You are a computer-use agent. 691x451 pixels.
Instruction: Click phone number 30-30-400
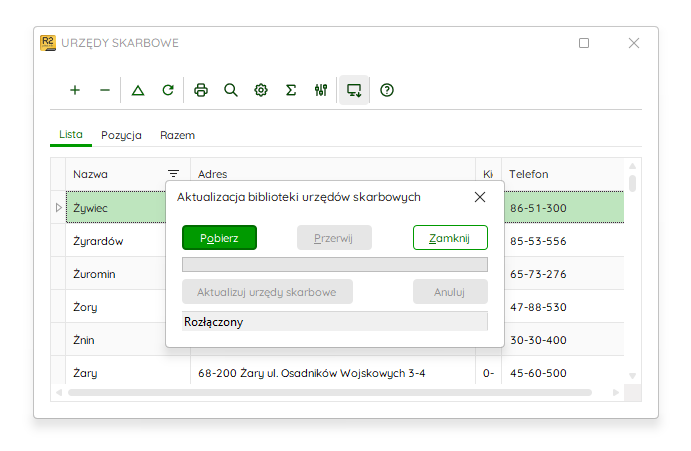tap(538, 340)
